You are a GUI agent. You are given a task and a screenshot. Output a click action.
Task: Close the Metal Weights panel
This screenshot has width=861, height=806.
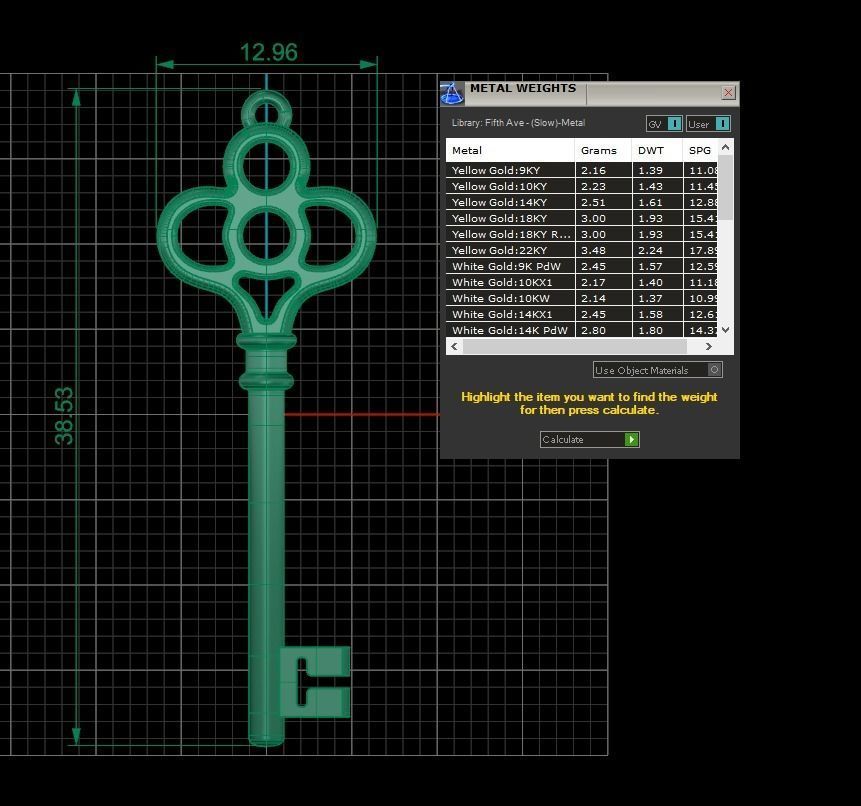coord(728,93)
